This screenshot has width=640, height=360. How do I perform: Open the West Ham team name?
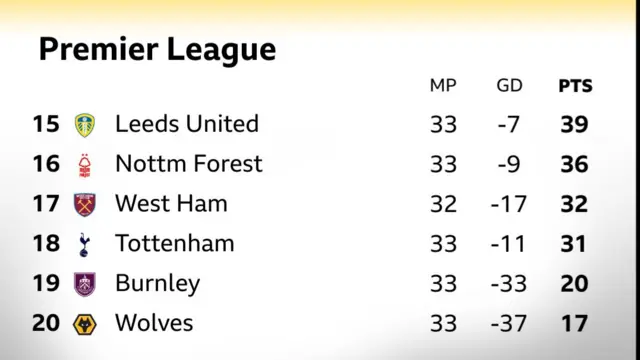point(171,203)
